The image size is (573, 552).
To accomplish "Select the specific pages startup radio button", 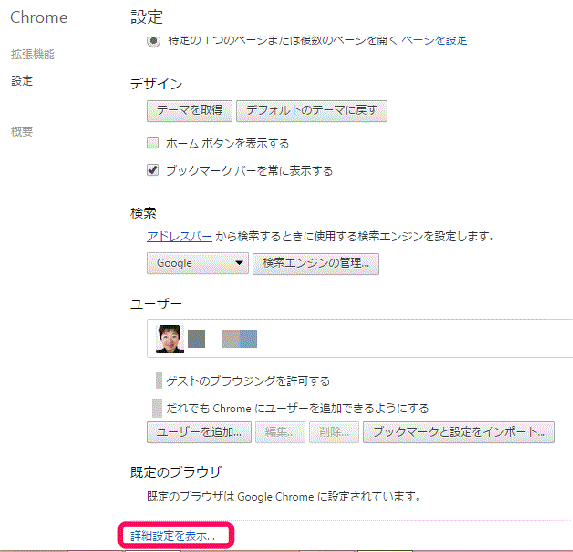I will (x=153, y=41).
